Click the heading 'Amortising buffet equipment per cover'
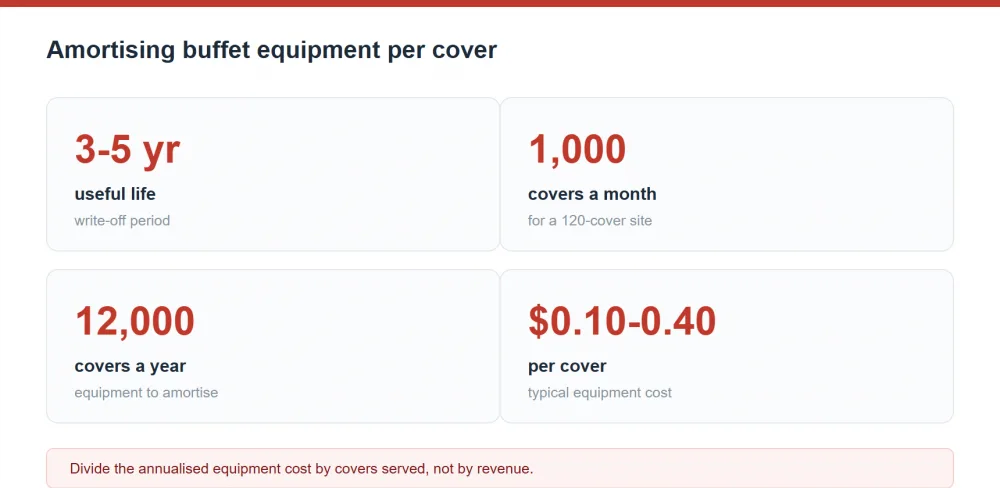 pos(271,50)
